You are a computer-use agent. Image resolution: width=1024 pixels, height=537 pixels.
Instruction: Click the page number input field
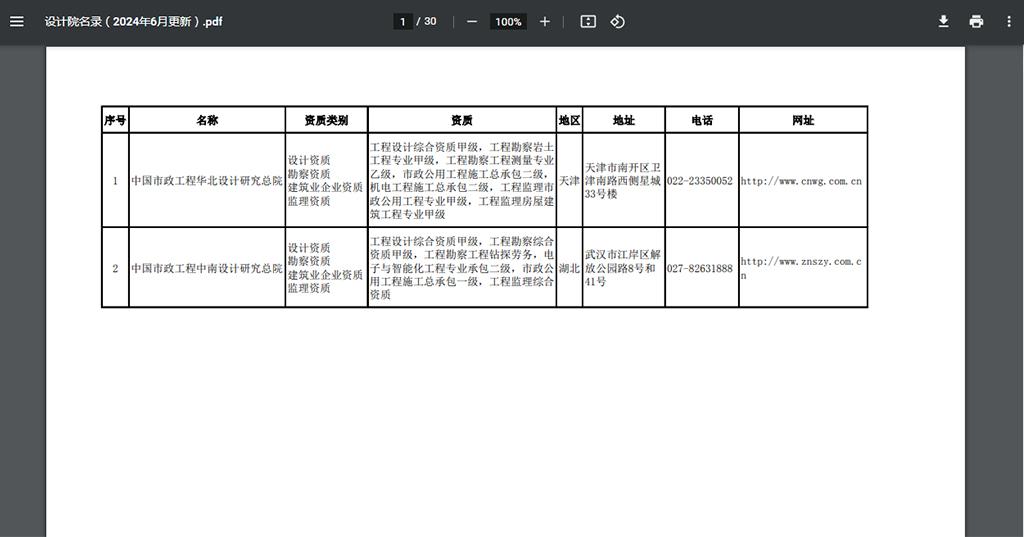pyautogui.click(x=402, y=22)
